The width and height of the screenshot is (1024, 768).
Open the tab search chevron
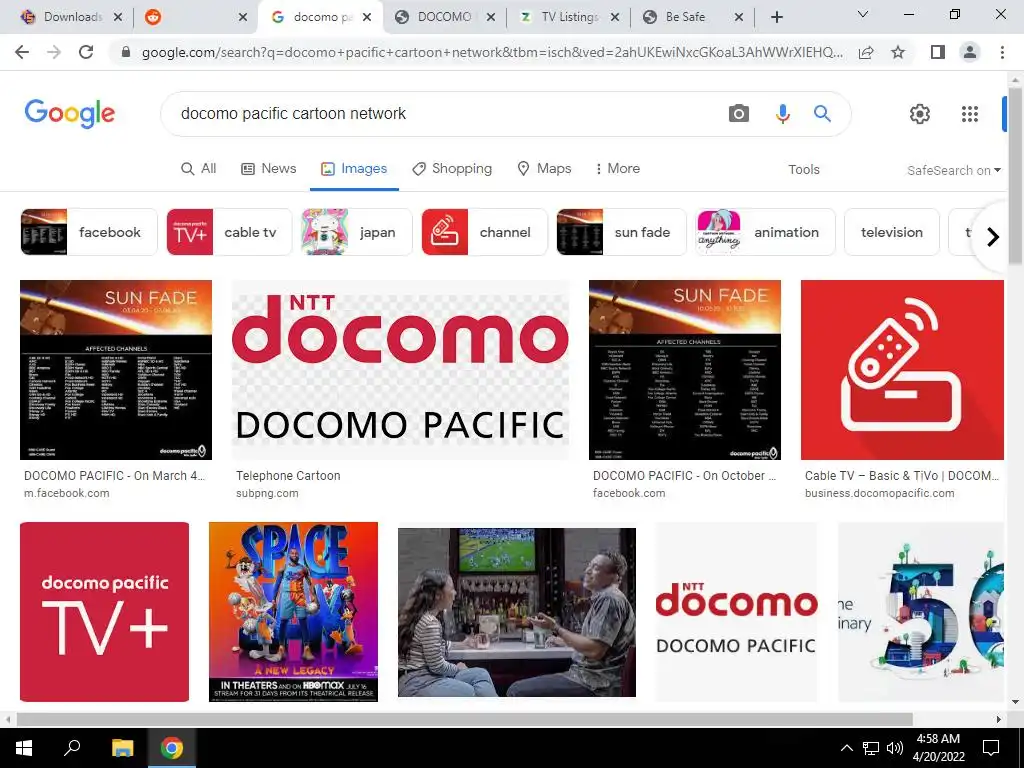click(x=863, y=14)
